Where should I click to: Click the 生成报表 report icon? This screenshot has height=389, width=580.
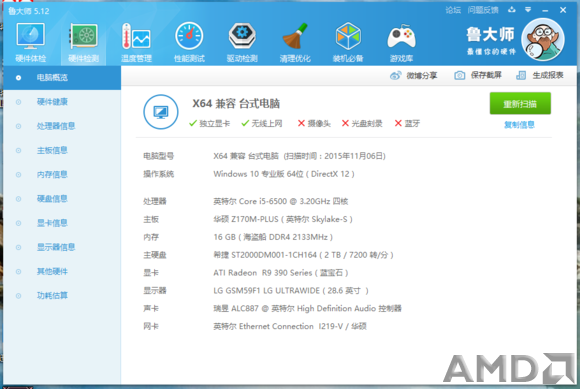point(521,75)
